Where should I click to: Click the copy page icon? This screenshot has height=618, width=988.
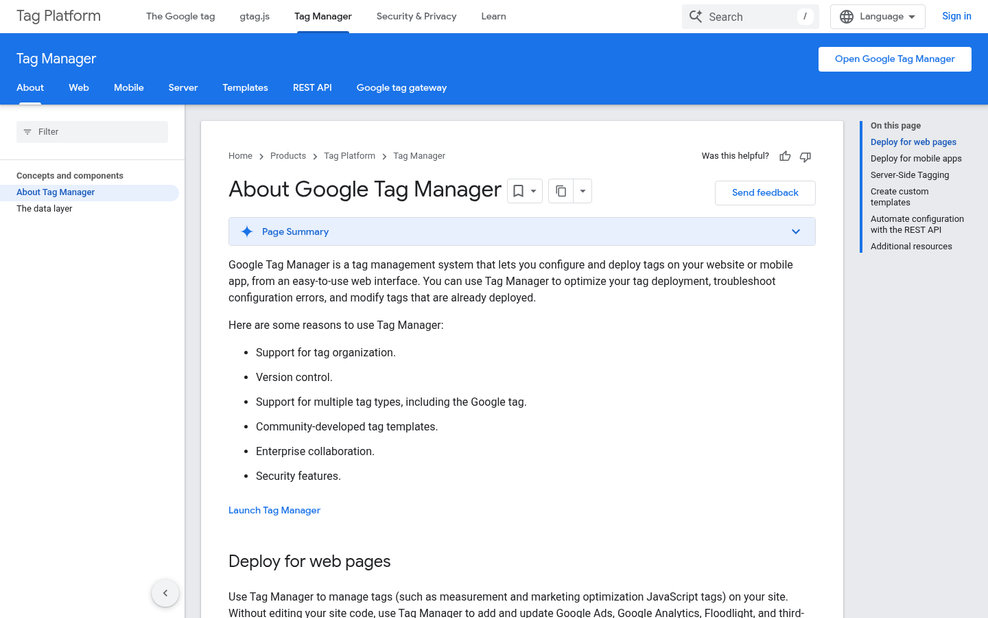561,191
